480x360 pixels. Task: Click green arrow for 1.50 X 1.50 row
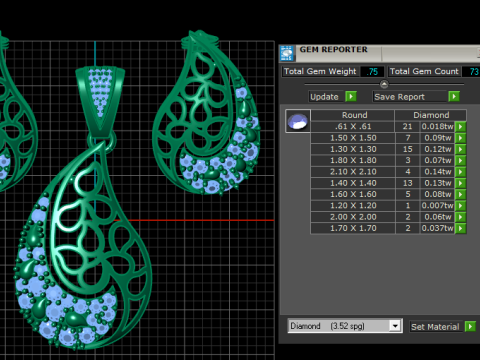pos(461,138)
